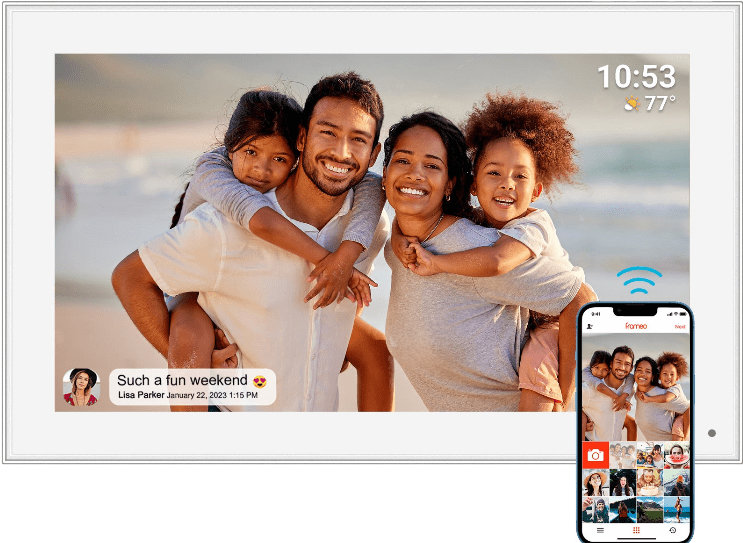
Task: Tap the add friend icon in phone header
Action: pos(589,327)
